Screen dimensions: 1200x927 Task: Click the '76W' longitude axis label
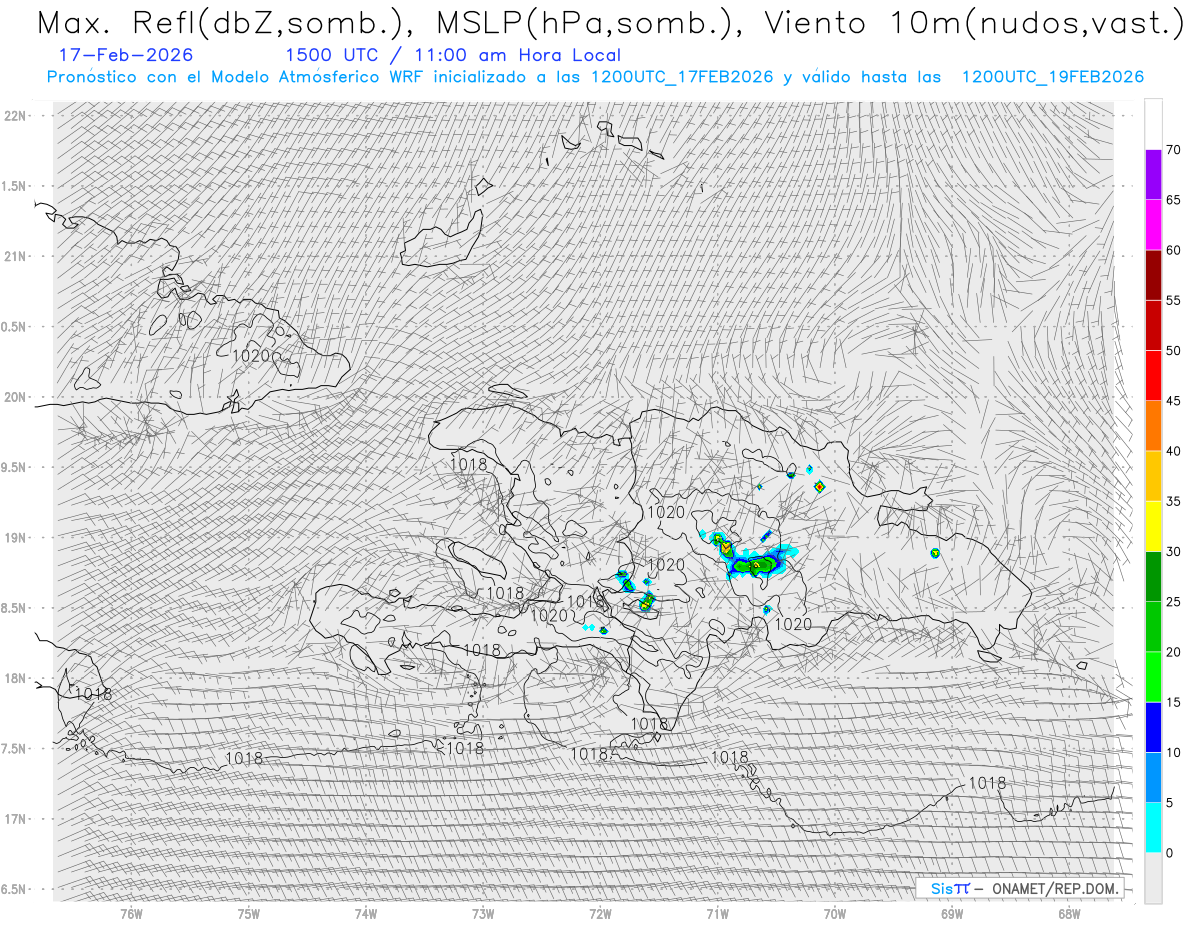[131, 913]
